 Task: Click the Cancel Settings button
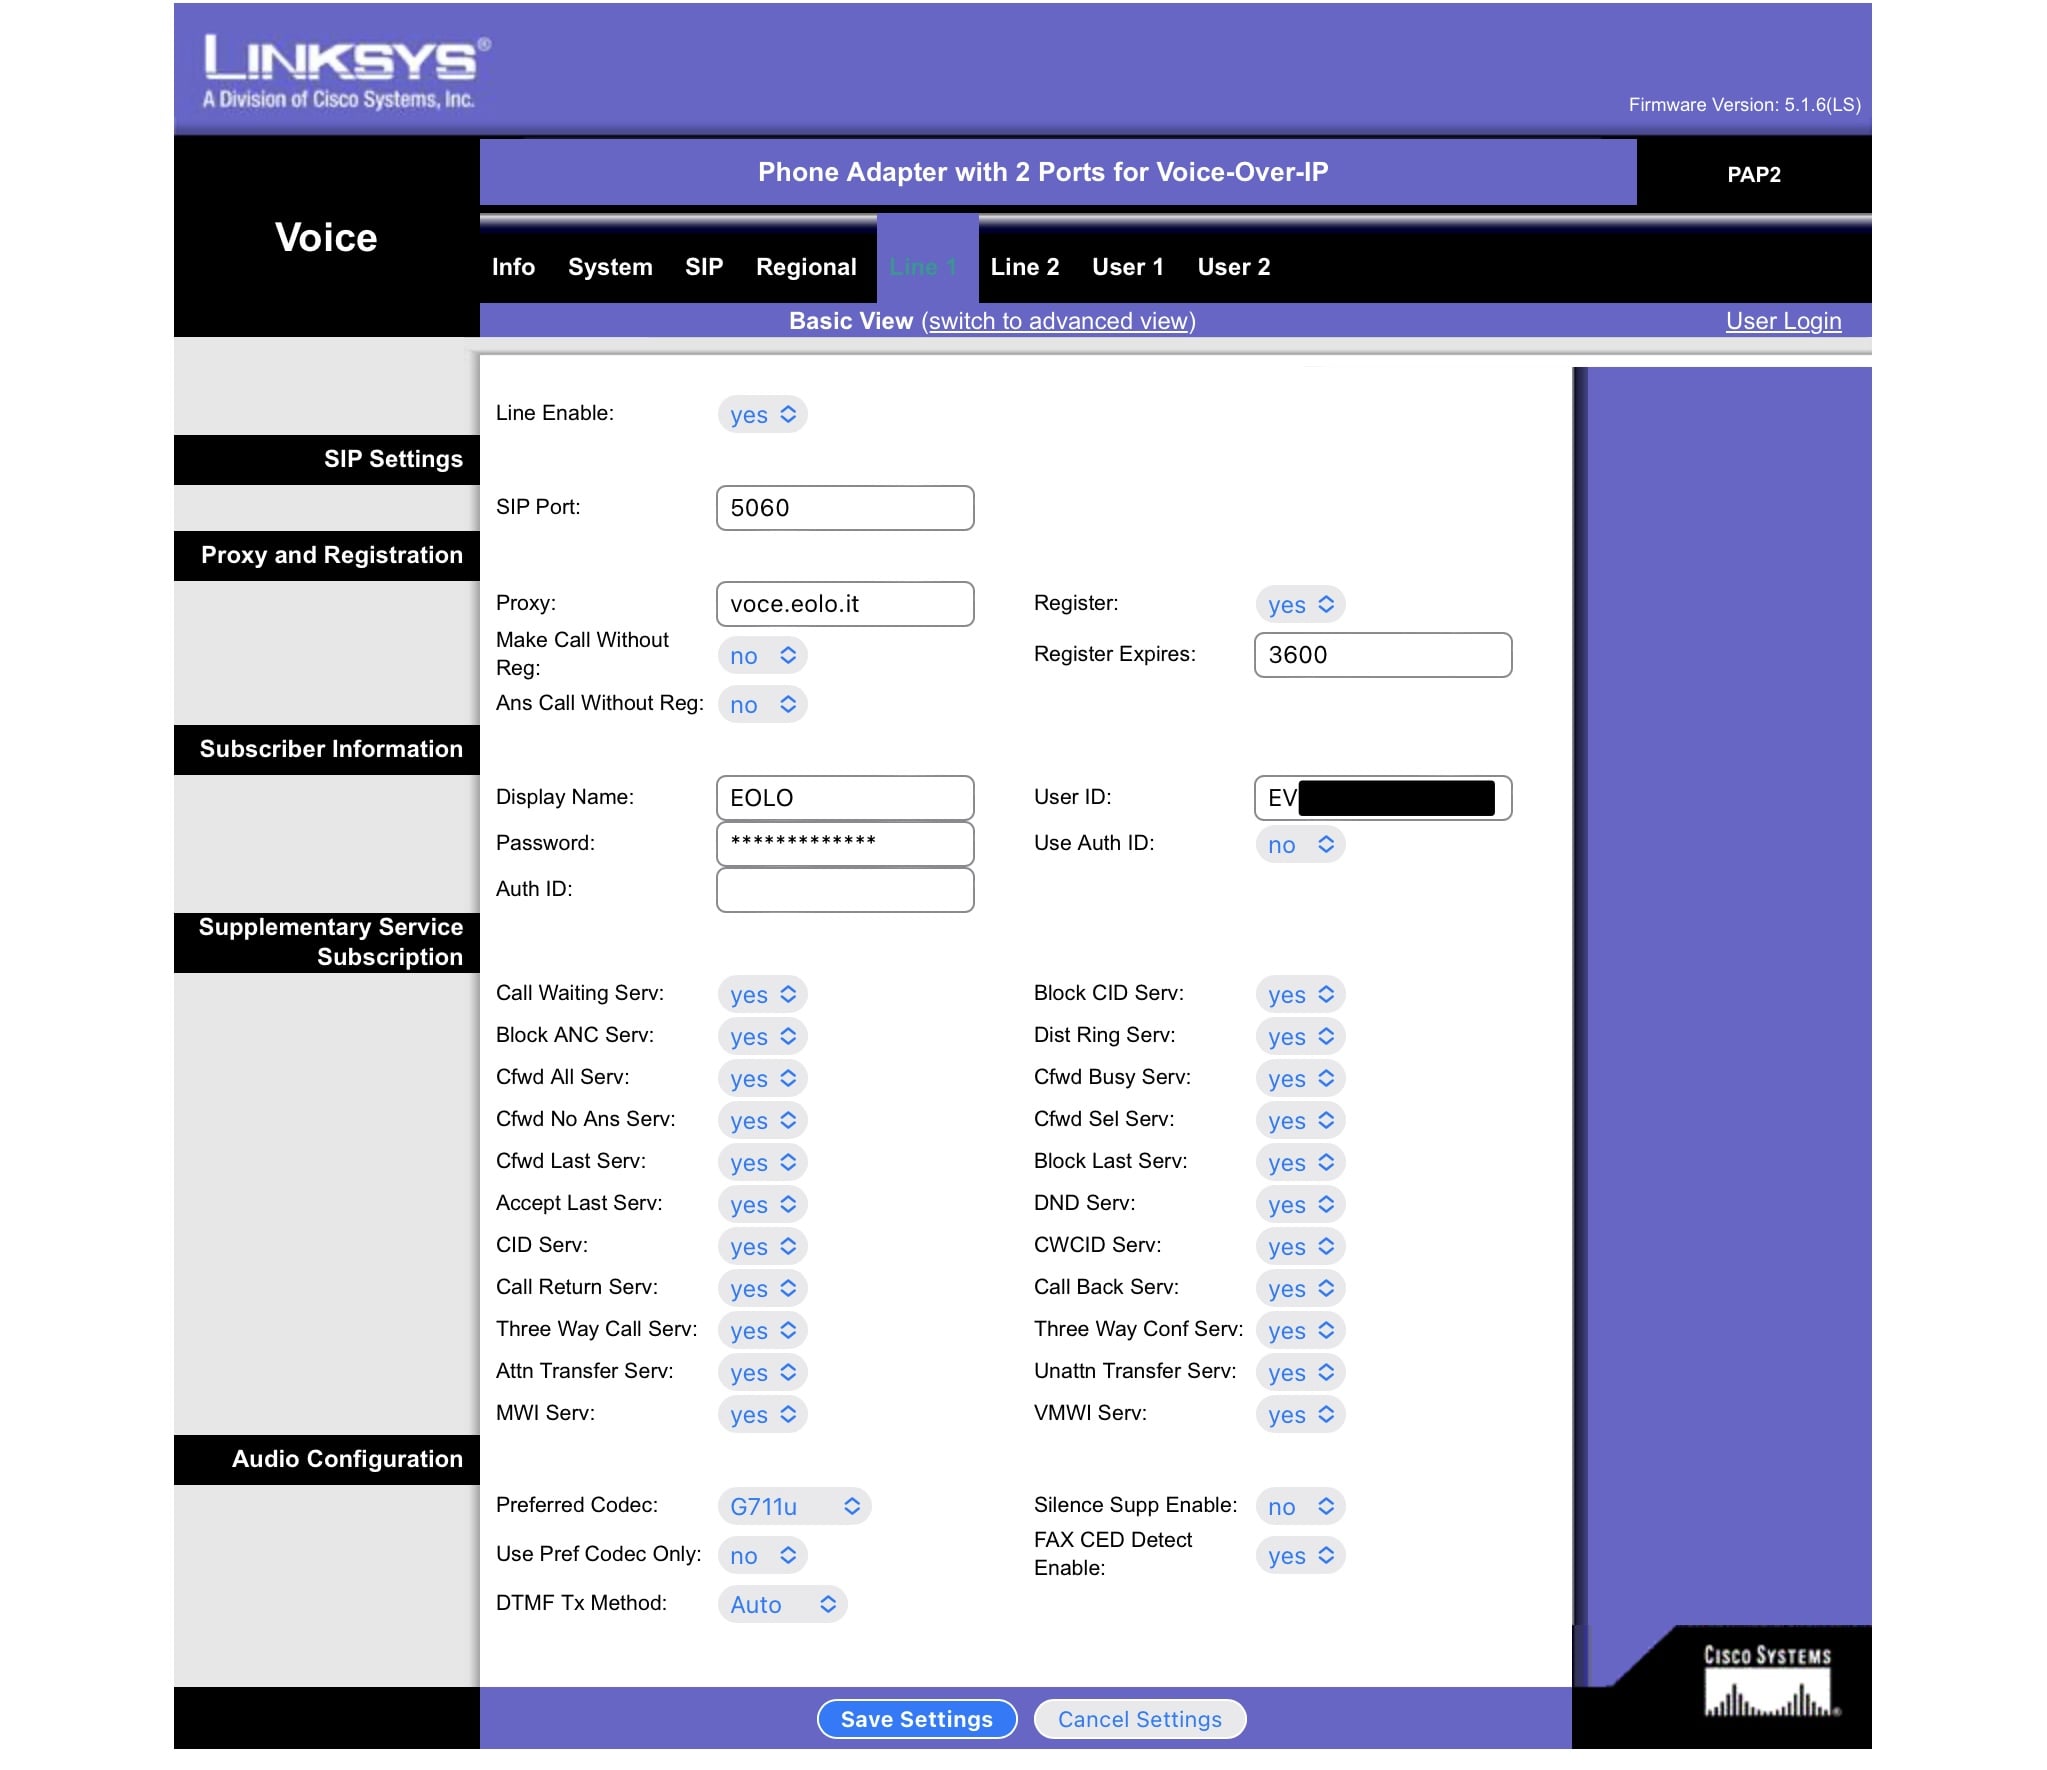coord(1139,1719)
